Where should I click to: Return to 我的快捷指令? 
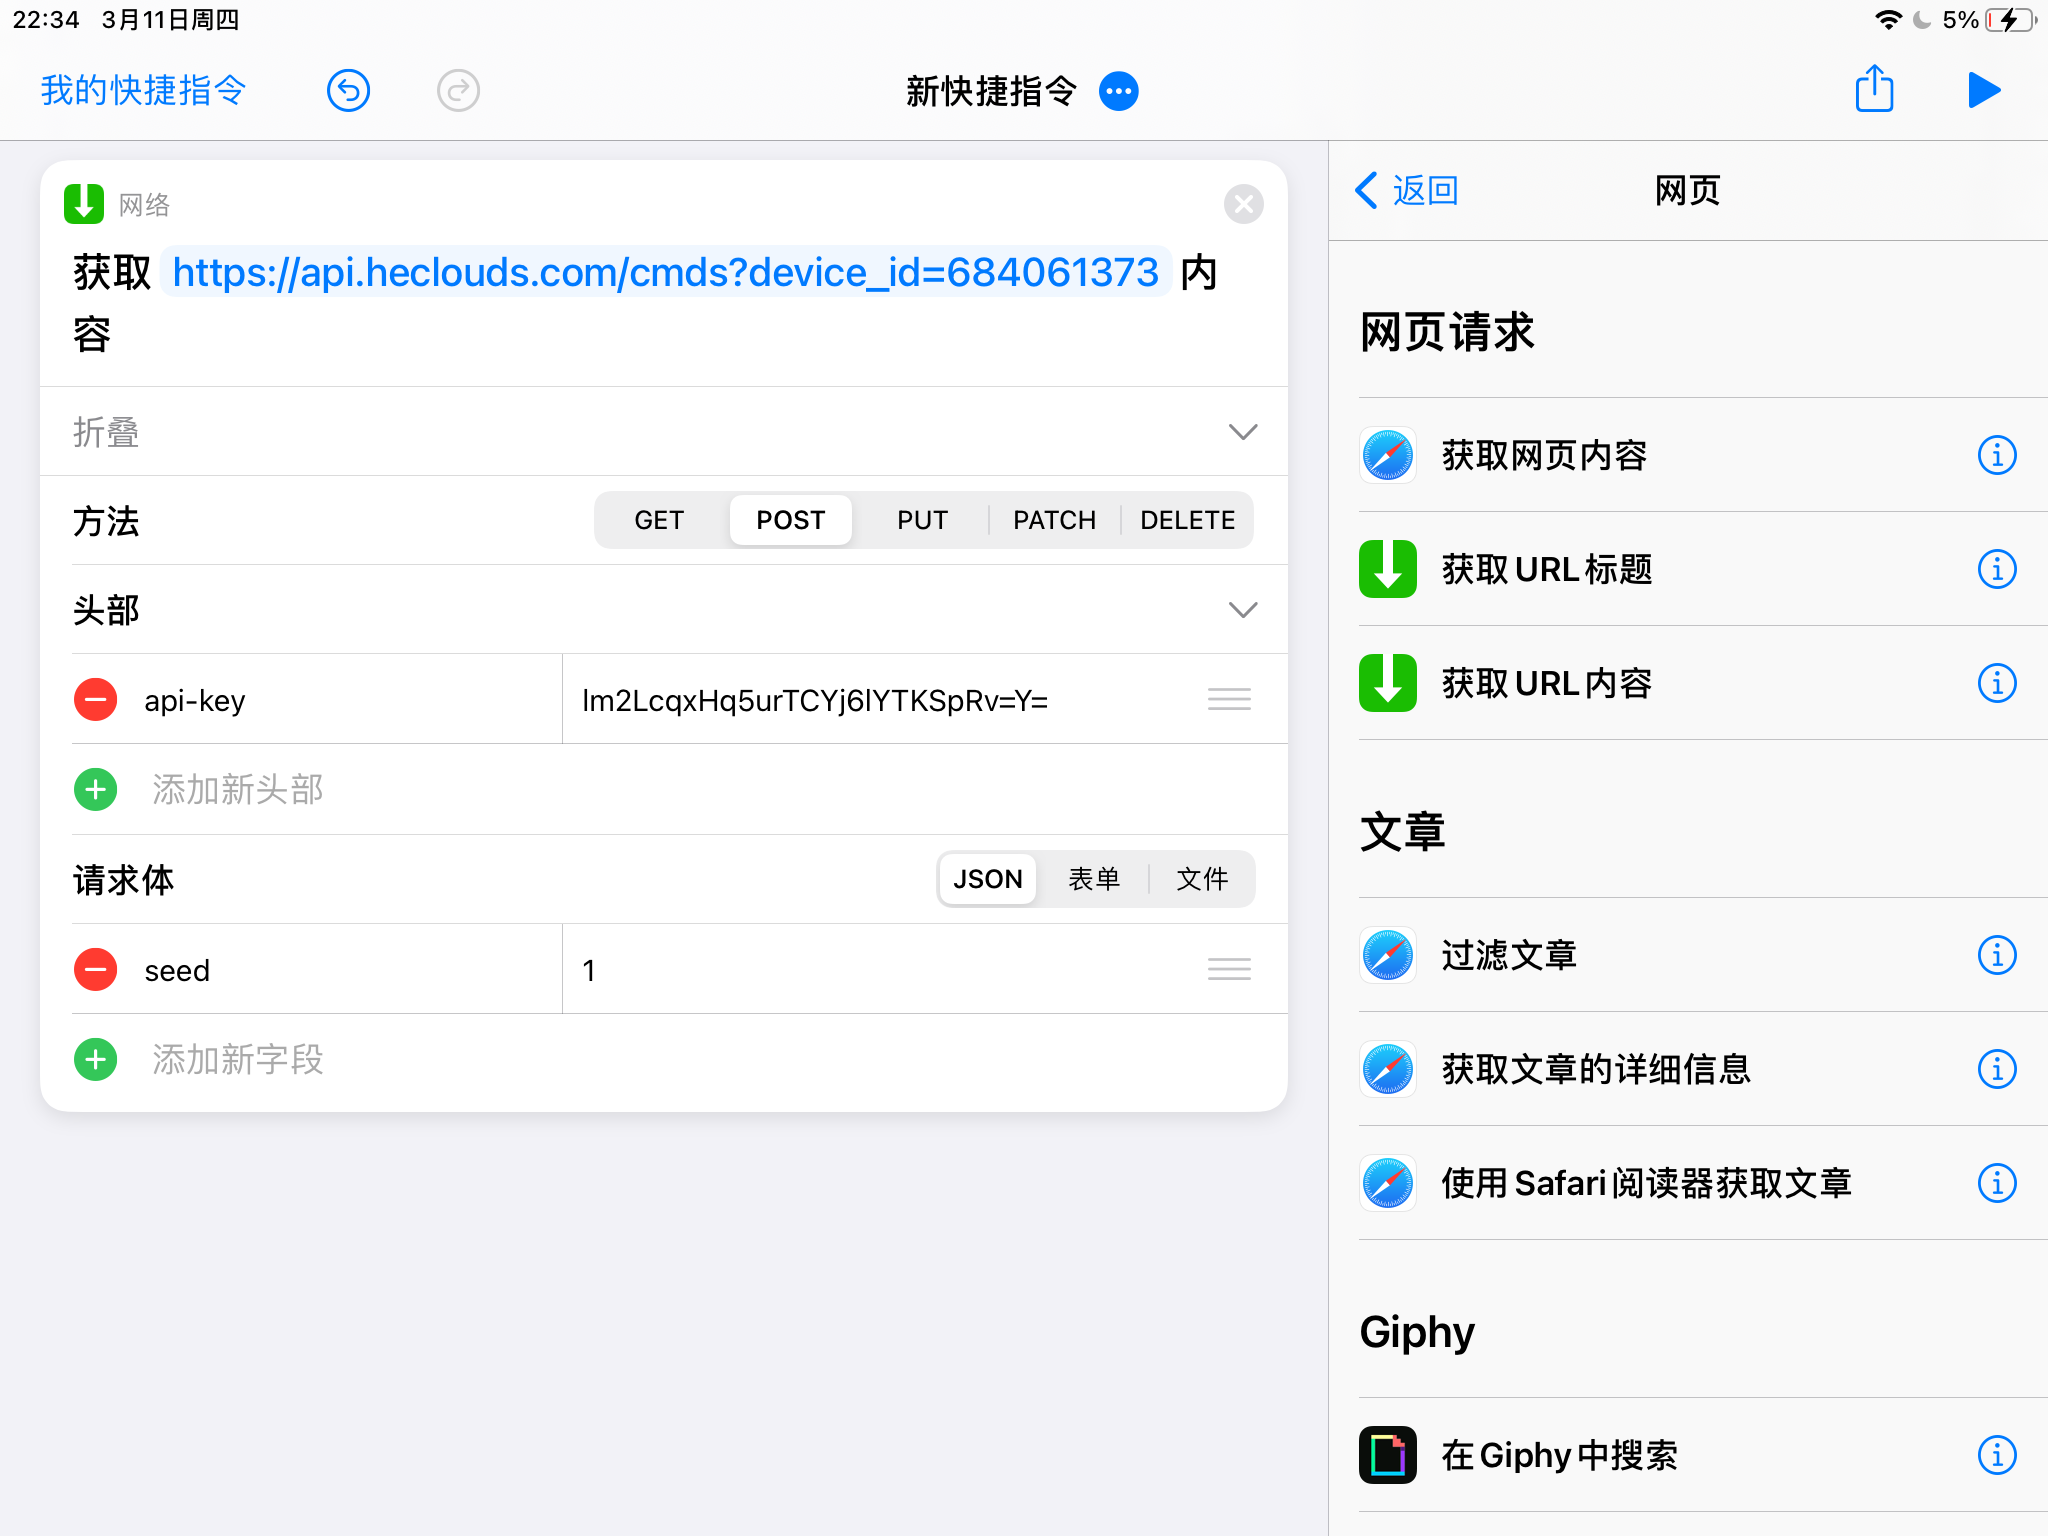click(x=143, y=90)
